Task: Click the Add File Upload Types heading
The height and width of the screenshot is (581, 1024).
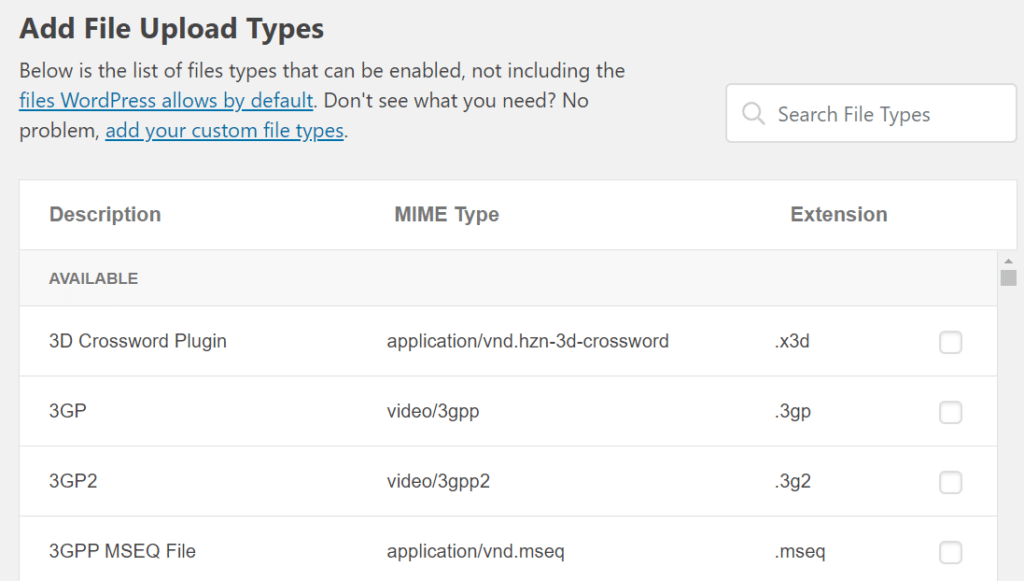Action: [x=170, y=28]
